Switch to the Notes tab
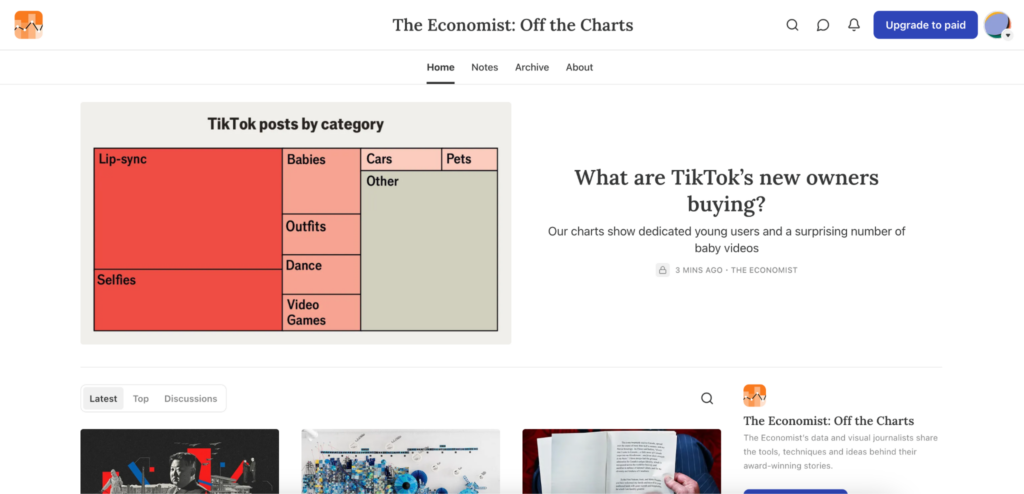The width and height of the screenshot is (1024, 494). click(484, 67)
